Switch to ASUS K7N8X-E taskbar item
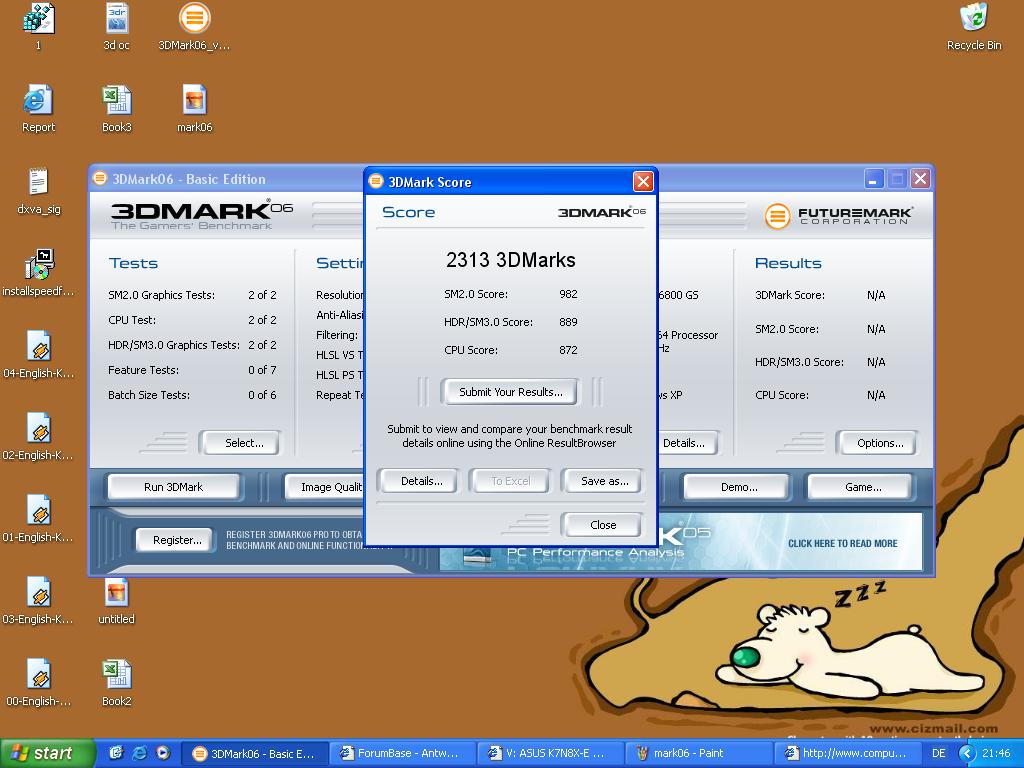 [551, 753]
